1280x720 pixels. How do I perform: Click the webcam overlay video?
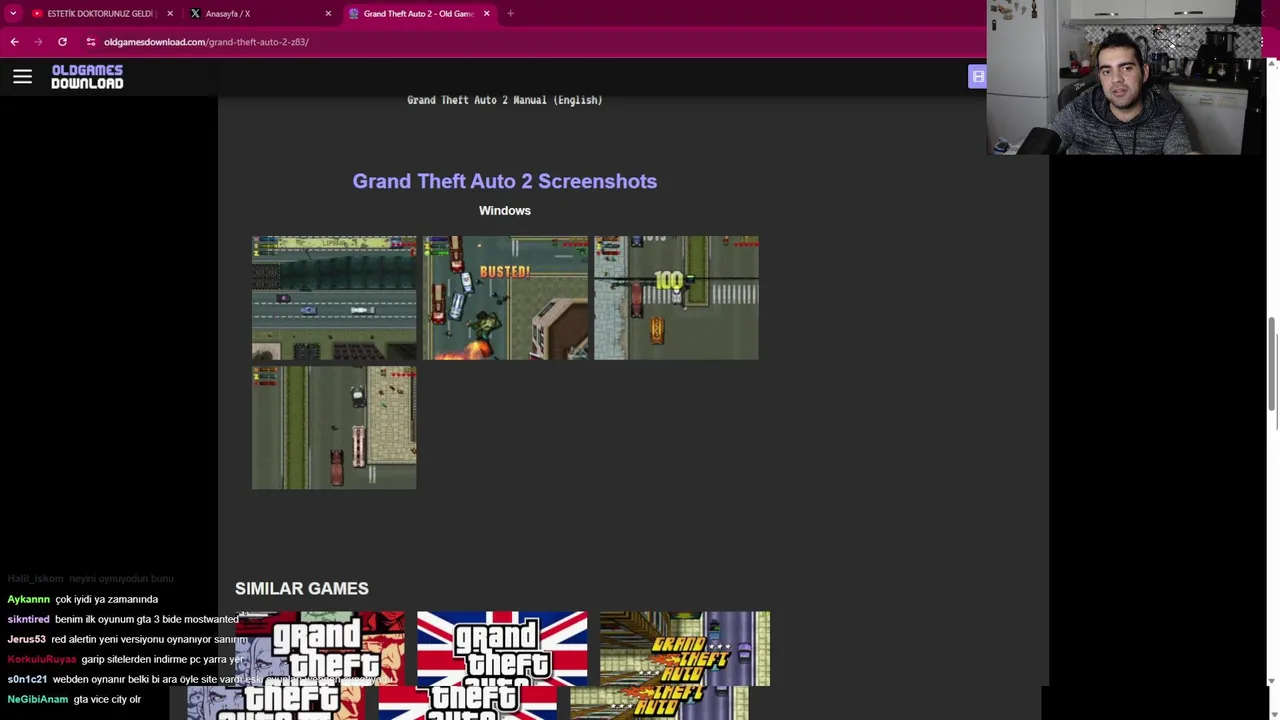1124,78
